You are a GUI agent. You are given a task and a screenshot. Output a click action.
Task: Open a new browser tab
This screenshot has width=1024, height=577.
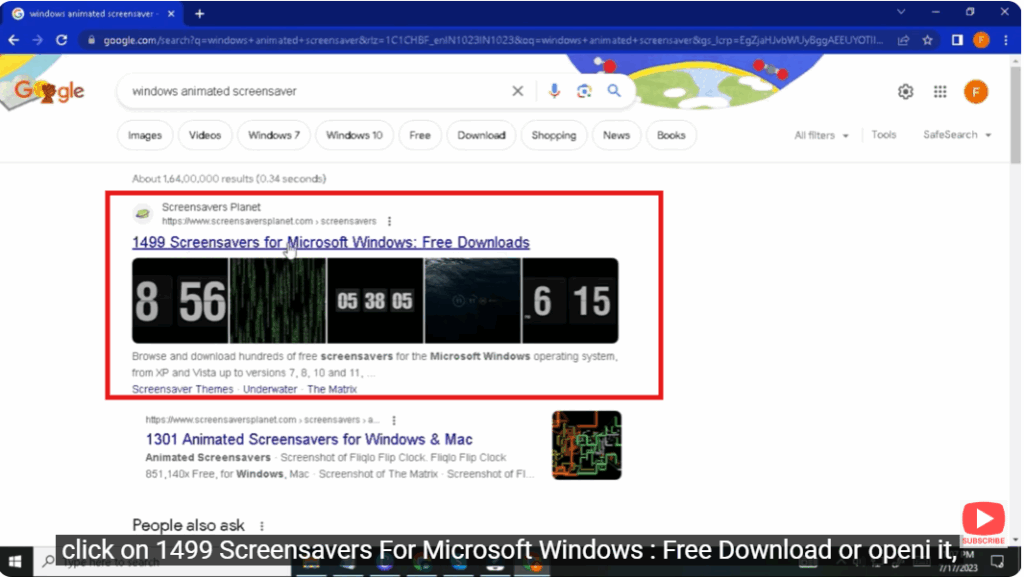[x=201, y=14]
